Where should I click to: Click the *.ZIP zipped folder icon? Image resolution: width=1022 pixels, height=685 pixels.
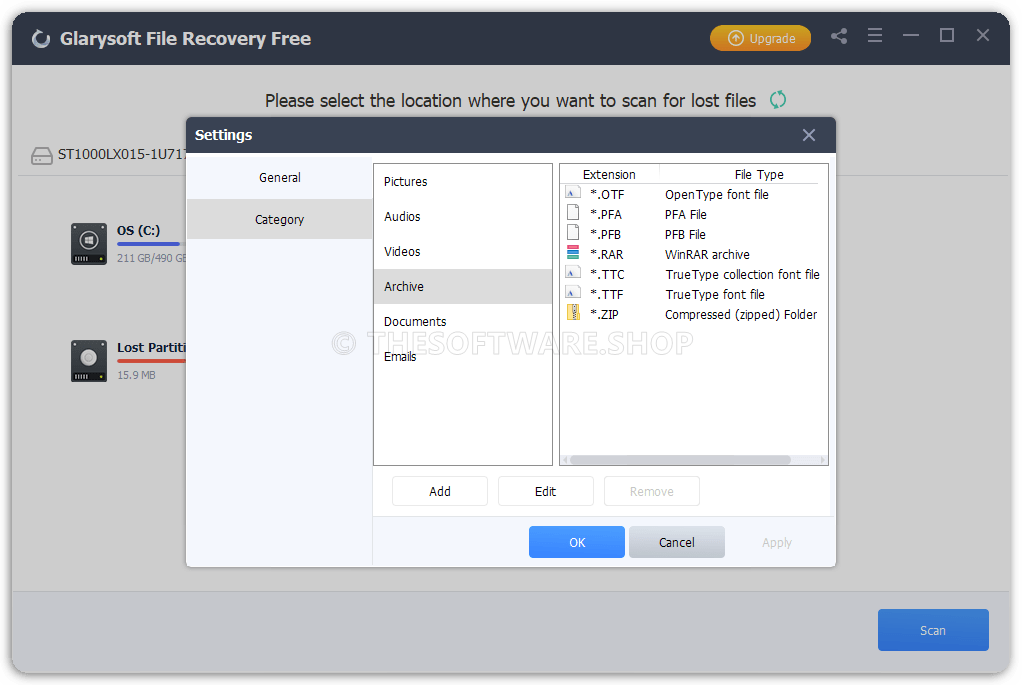pyautogui.click(x=573, y=313)
